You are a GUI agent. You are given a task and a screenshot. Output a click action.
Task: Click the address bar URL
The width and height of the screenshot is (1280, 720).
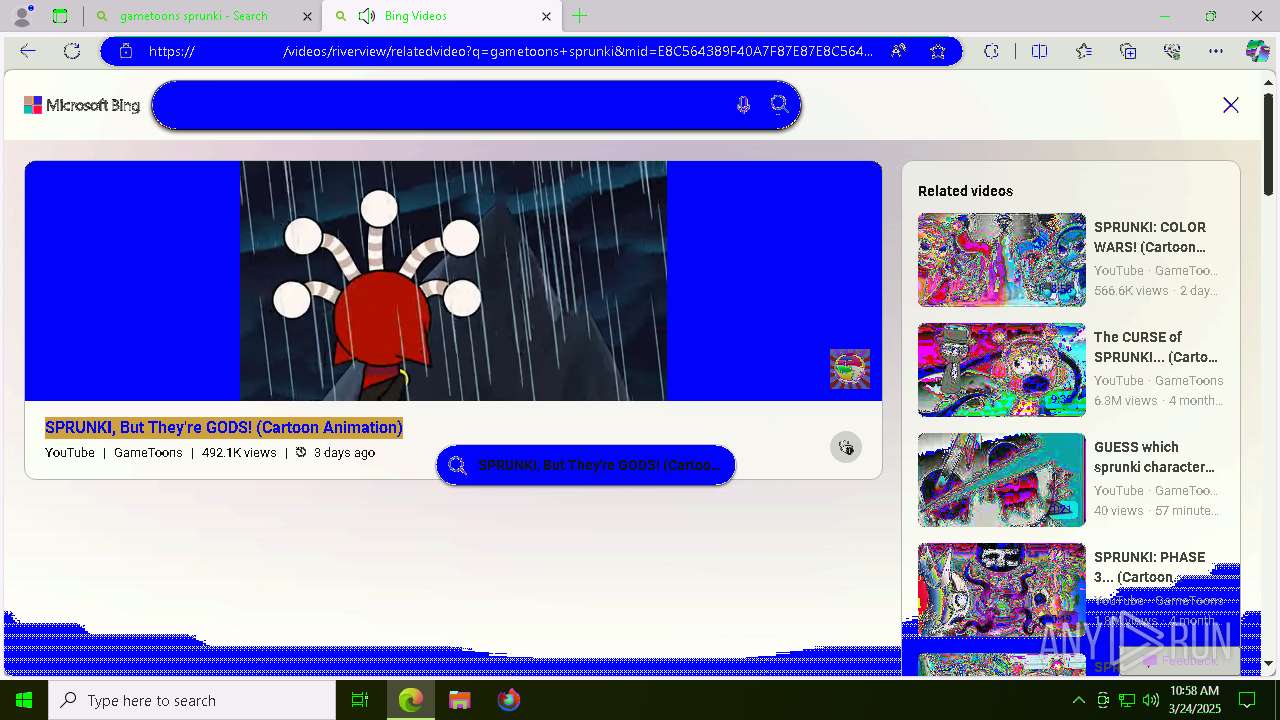pyautogui.click(x=510, y=51)
